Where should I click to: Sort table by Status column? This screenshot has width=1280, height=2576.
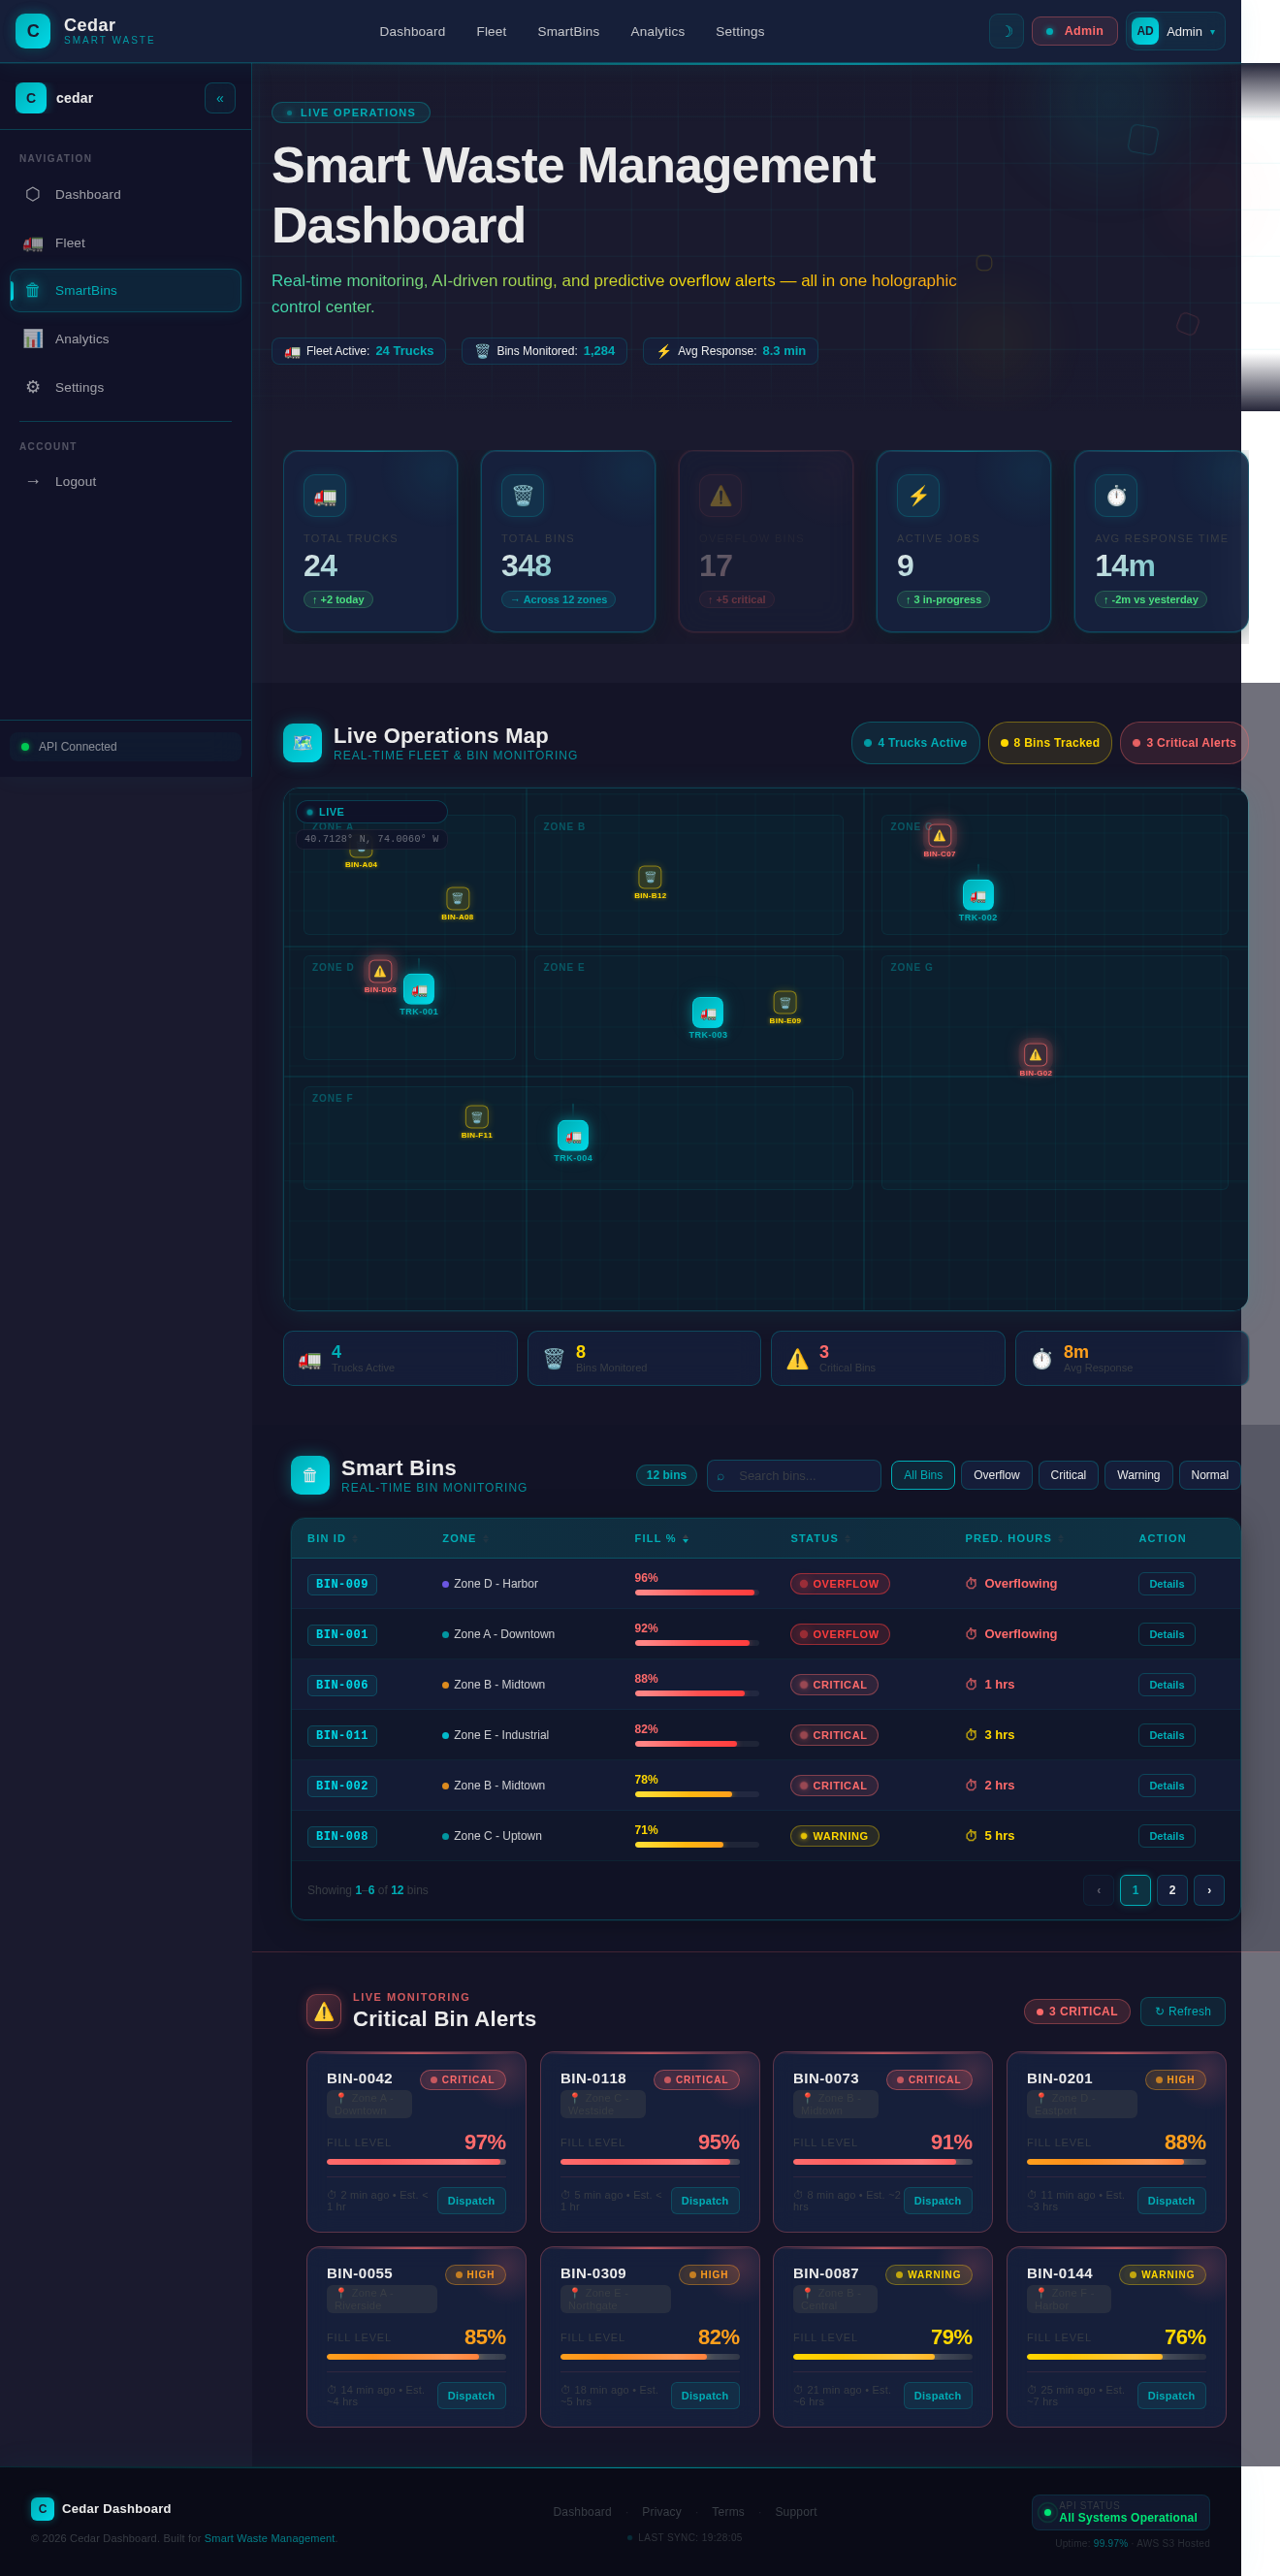click(820, 1538)
